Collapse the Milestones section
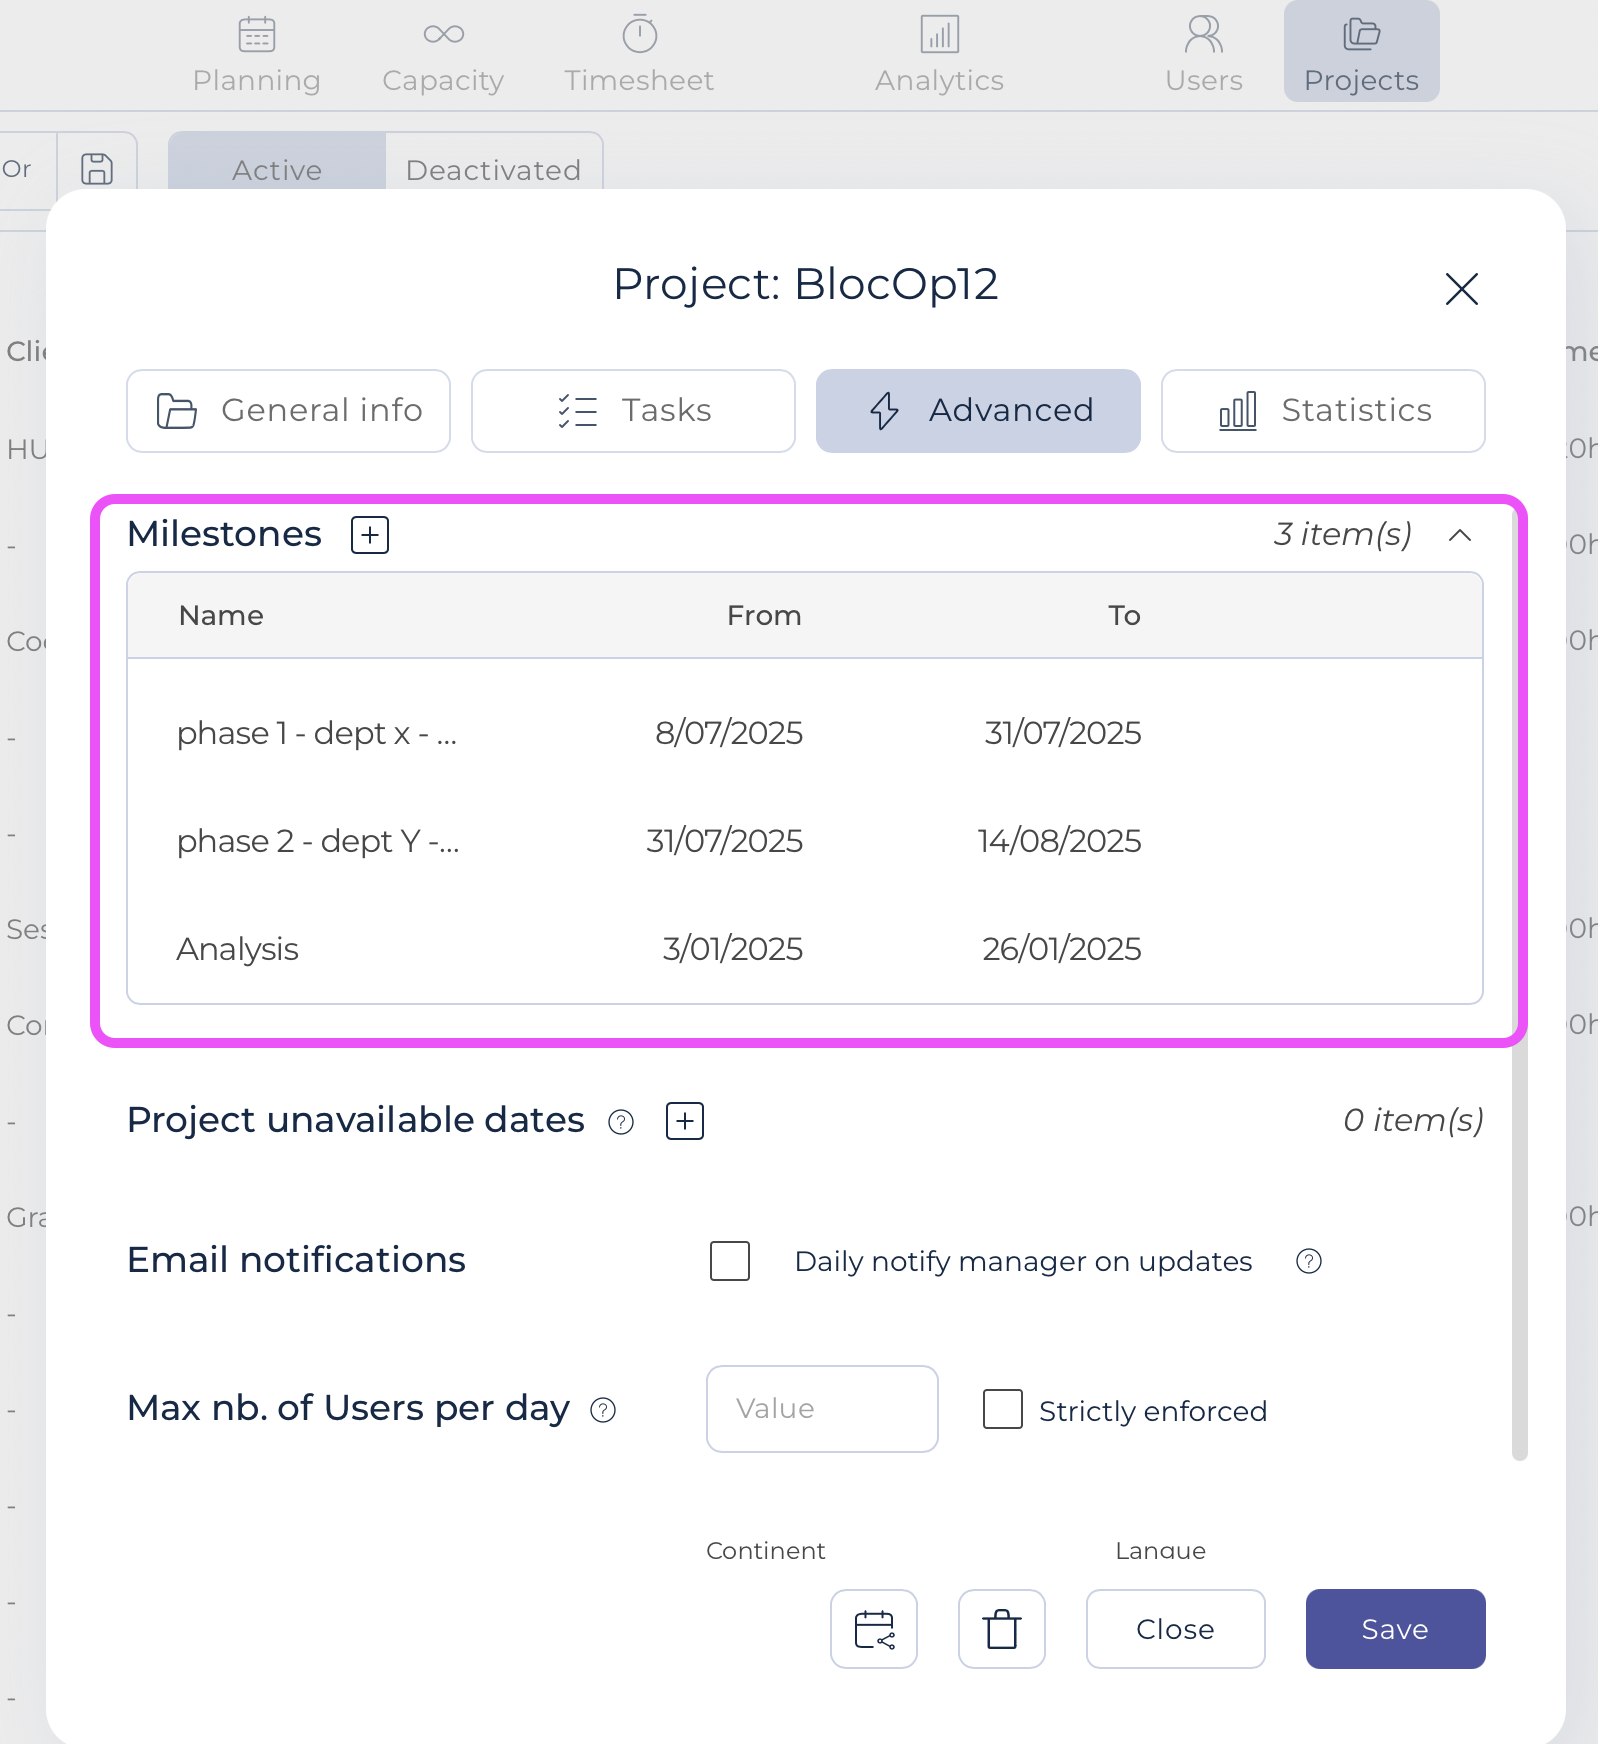Viewport: 1598px width, 1744px height. (x=1460, y=535)
